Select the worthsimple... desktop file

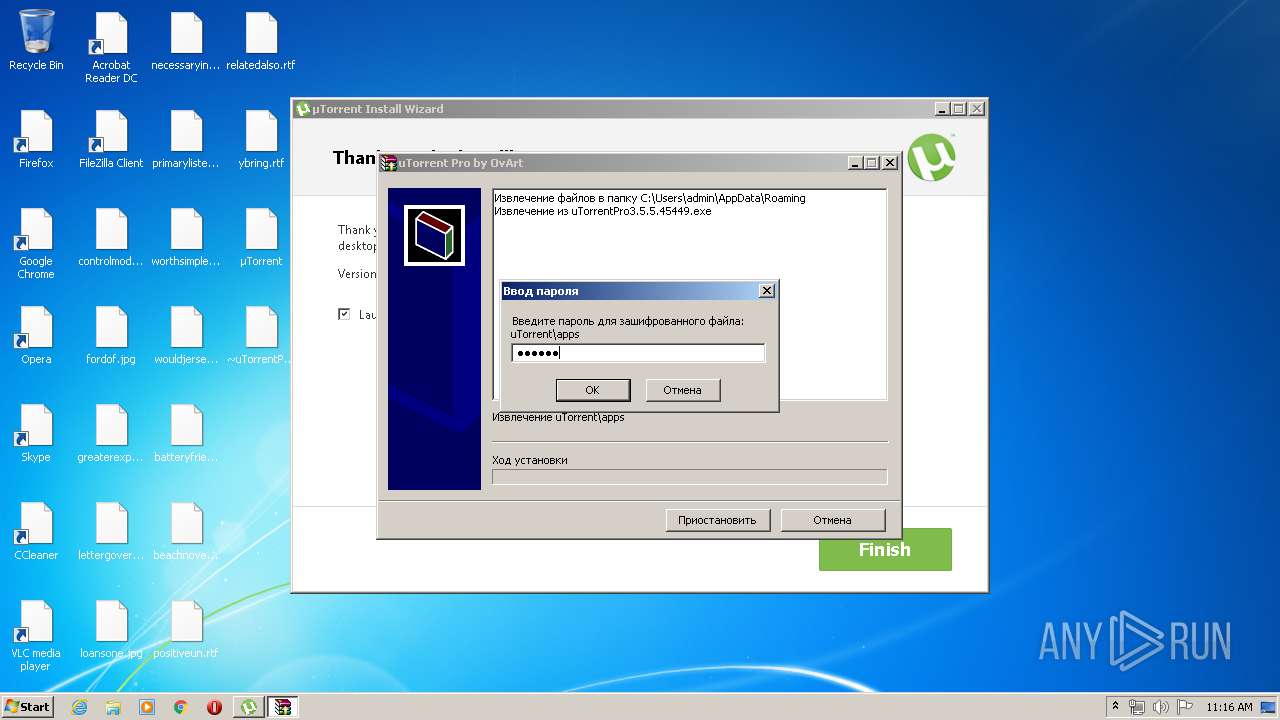coord(186,236)
